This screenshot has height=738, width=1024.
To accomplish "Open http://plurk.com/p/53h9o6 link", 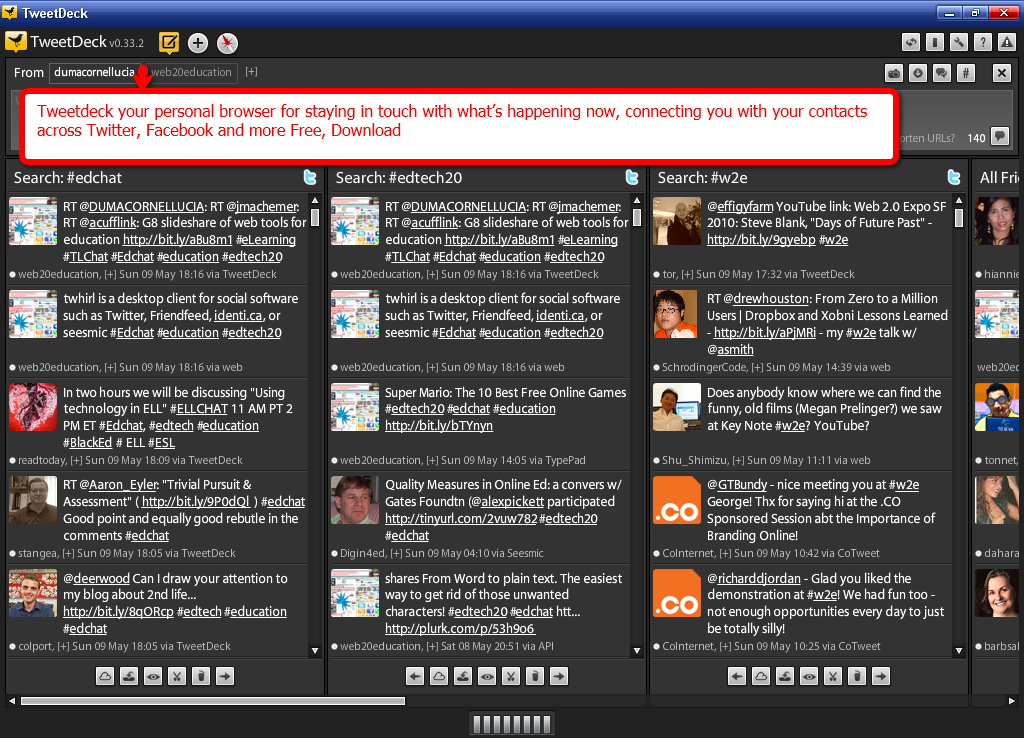I will click(x=460, y=629).
